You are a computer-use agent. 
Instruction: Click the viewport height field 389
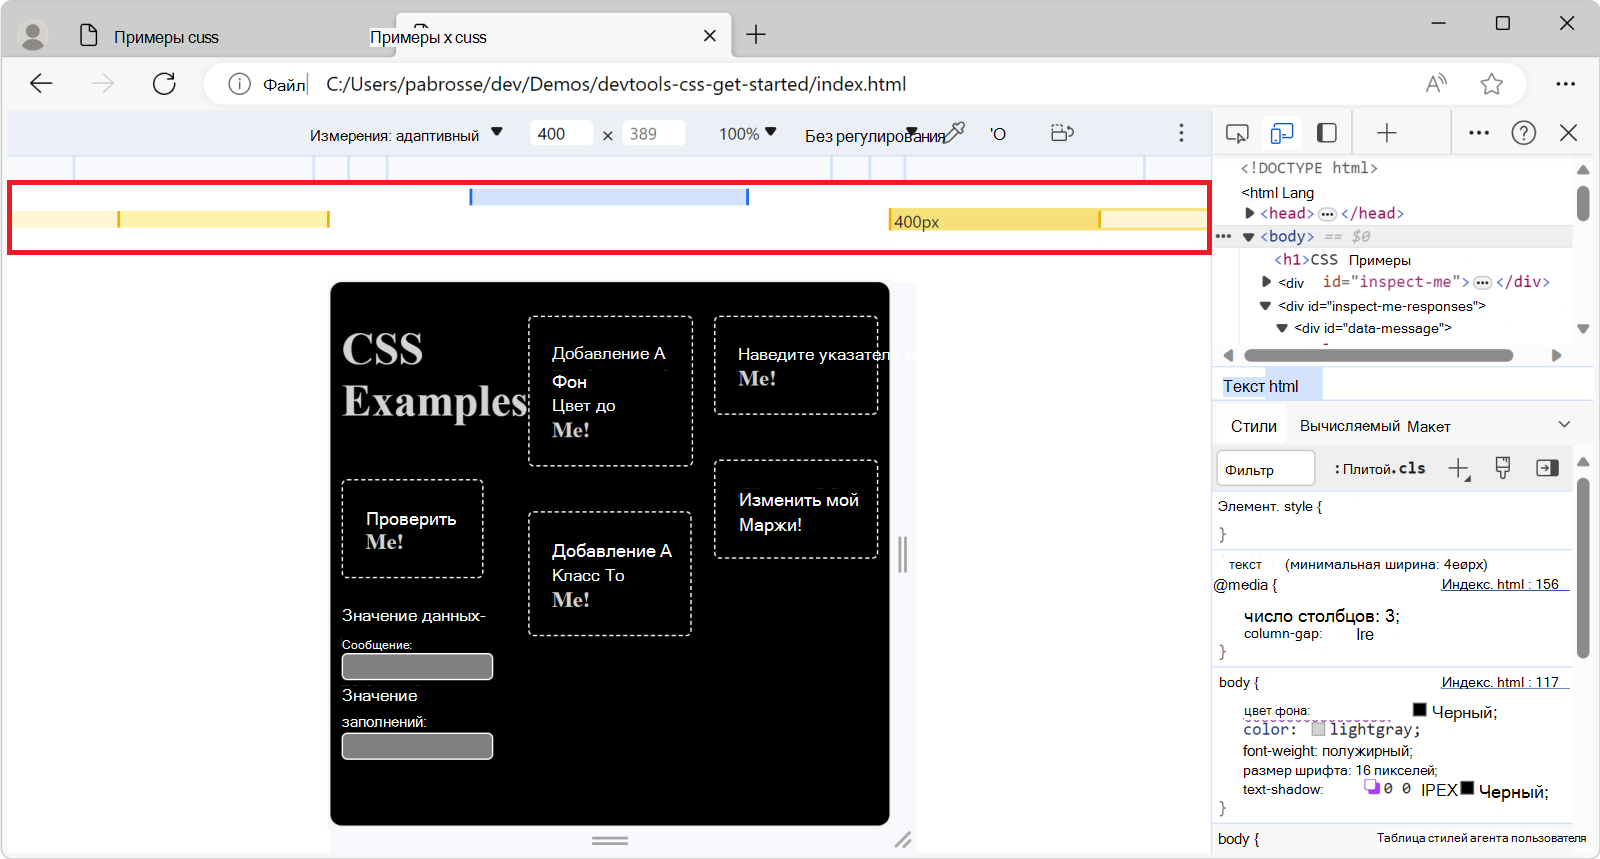[653, 134]
